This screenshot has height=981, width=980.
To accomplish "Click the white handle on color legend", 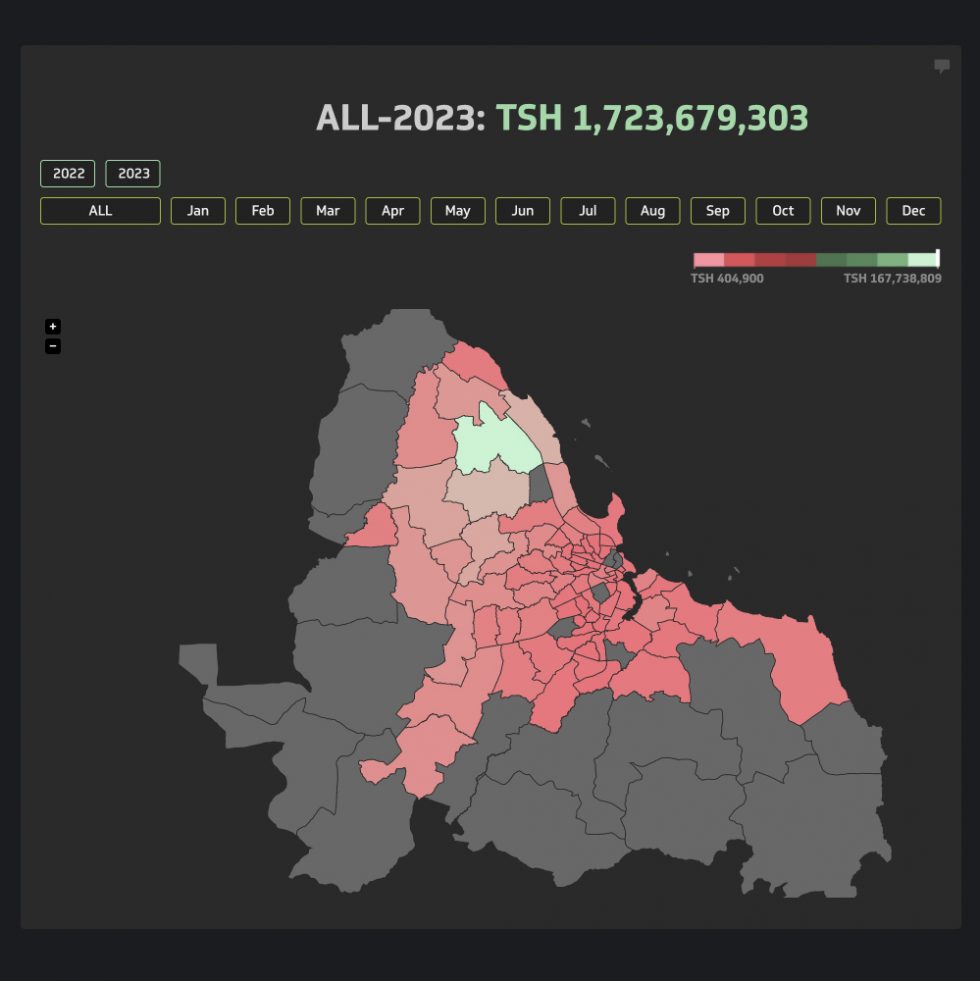I will [937, 259].
